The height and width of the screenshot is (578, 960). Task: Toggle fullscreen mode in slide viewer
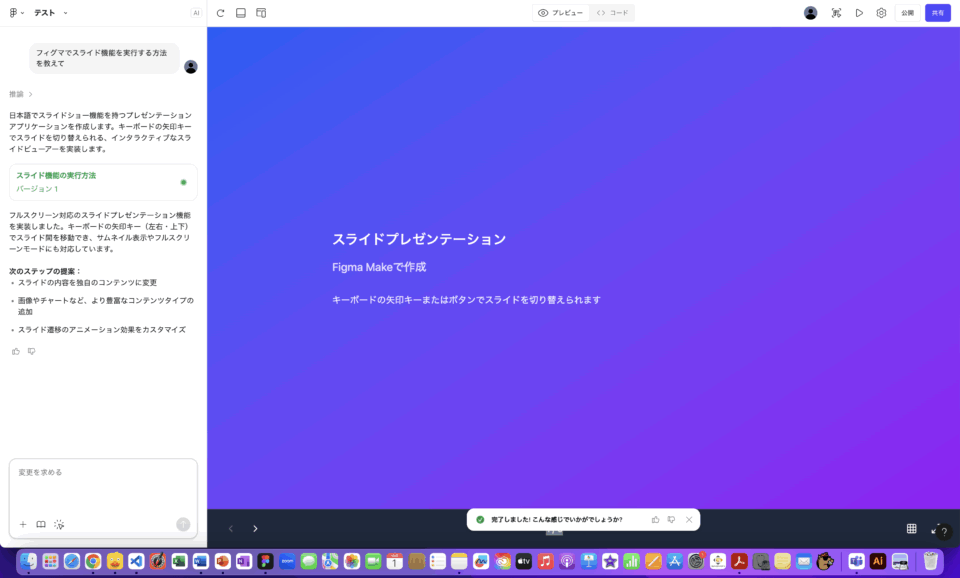click(x=935, y=528)
